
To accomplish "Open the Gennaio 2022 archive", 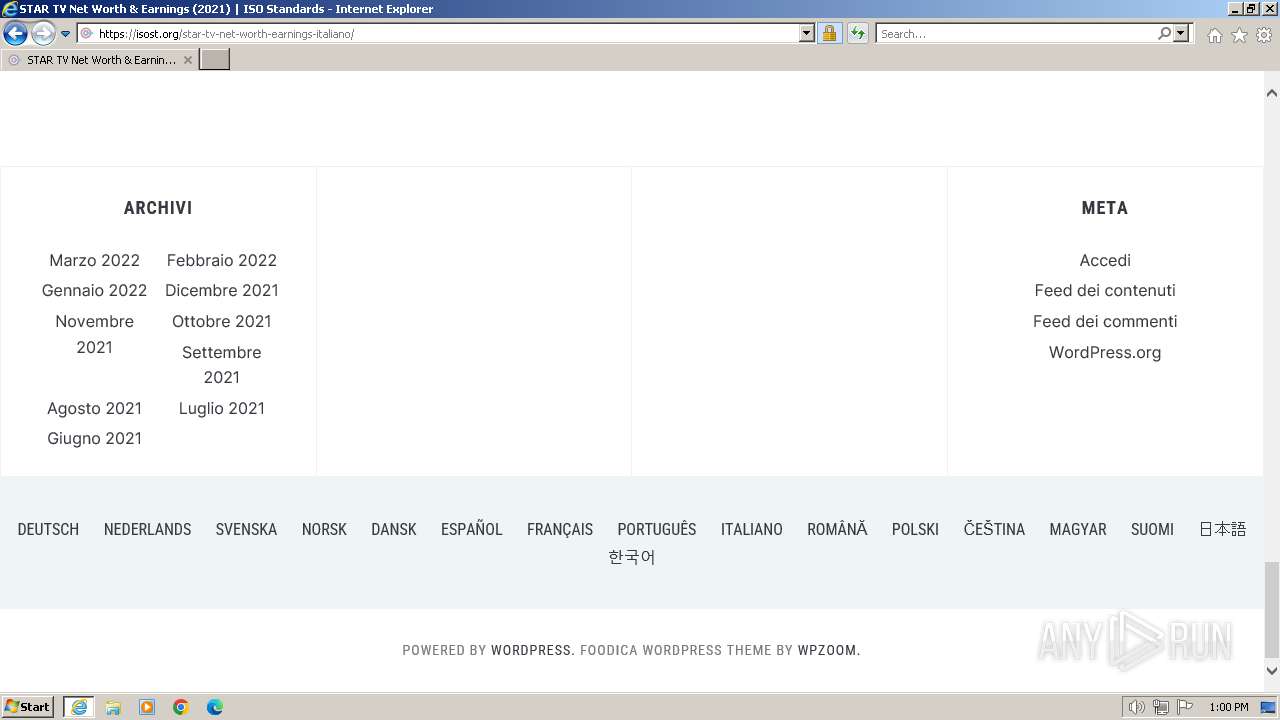I will [94, 290].
